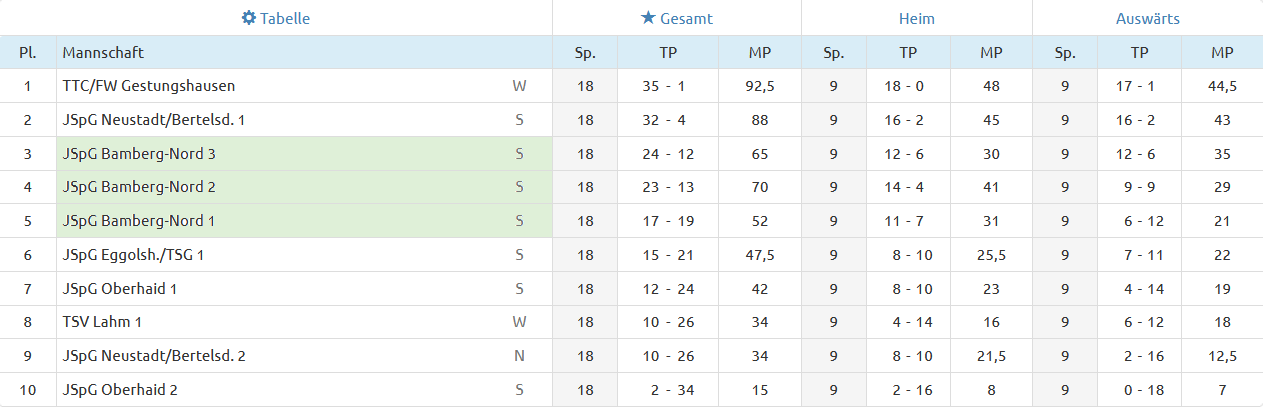Viewport: 1263px width, 407px height.
Task: Open team JSpG Oberhaid 1
Action: (120, 289)
